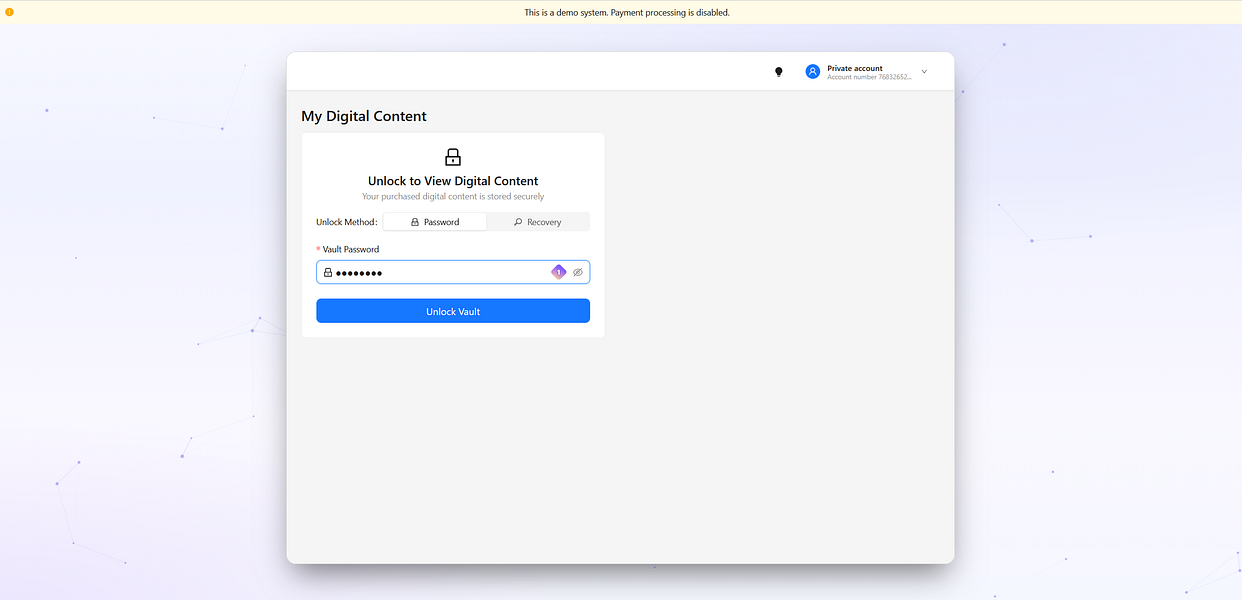This screenshot has height=600, width=1242.
Task: Click Unlock to View Digital Content title
Action: 453,181
